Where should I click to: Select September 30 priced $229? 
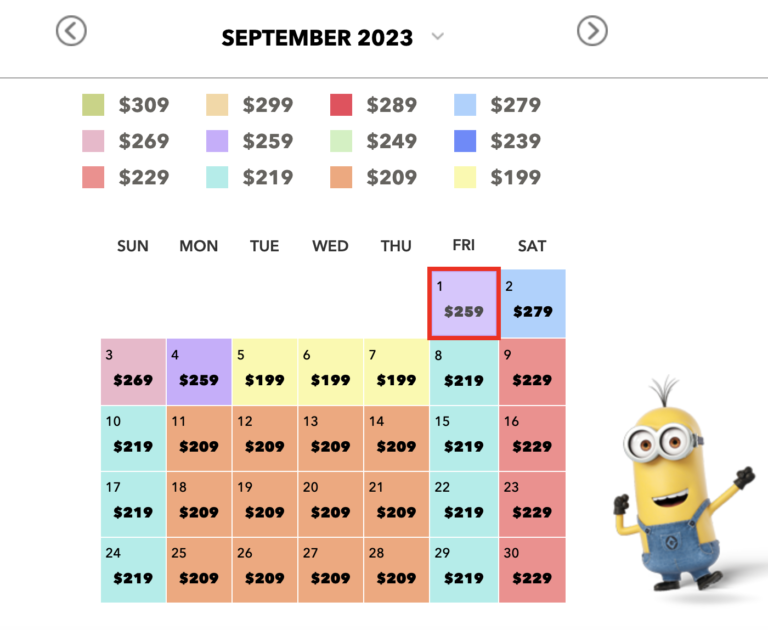tap(532, 570)
